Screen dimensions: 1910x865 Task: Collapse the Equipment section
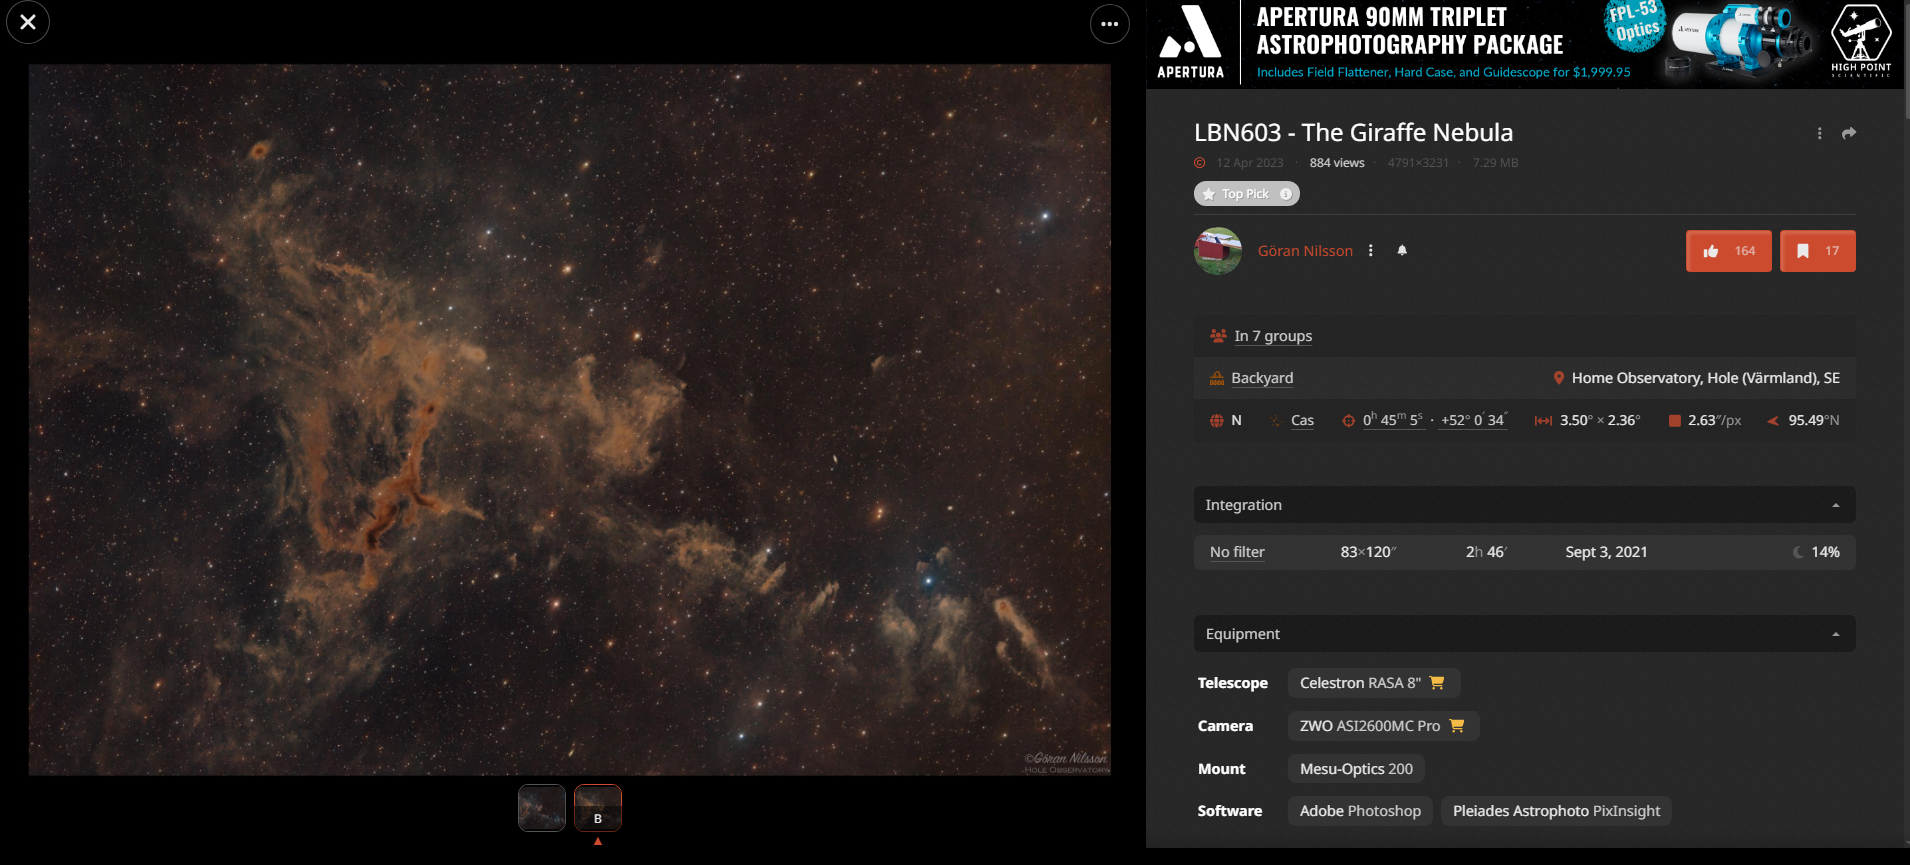click(x=1525, y=634)
